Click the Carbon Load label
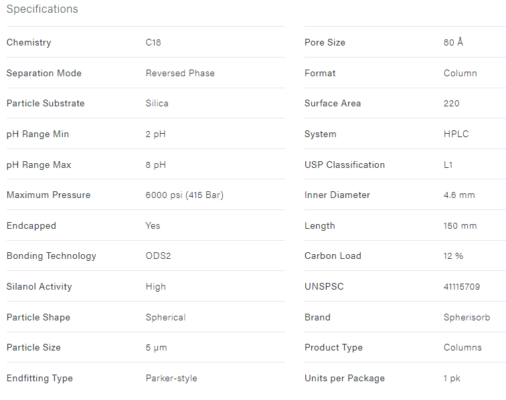This screenshot has width=506, height=400. coord(333,256)
